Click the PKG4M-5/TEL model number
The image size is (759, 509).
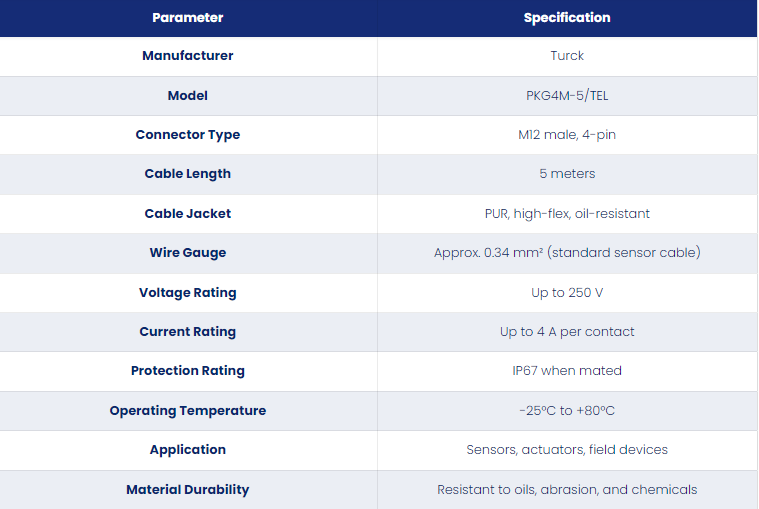click(567, 95)
